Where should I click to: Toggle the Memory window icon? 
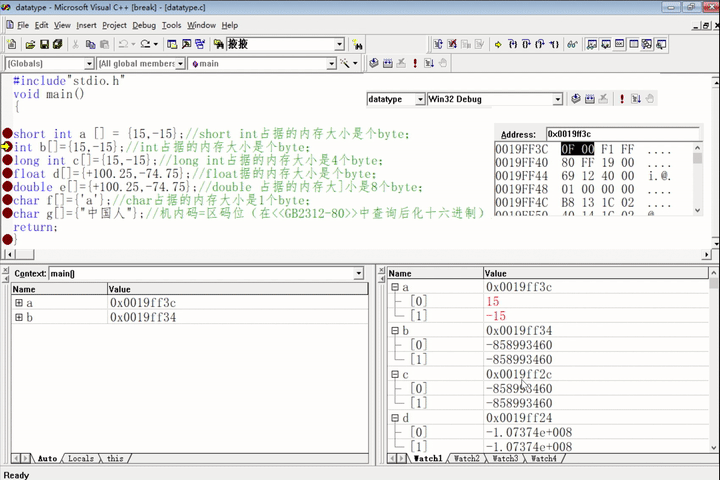click(x=633, y=44)
